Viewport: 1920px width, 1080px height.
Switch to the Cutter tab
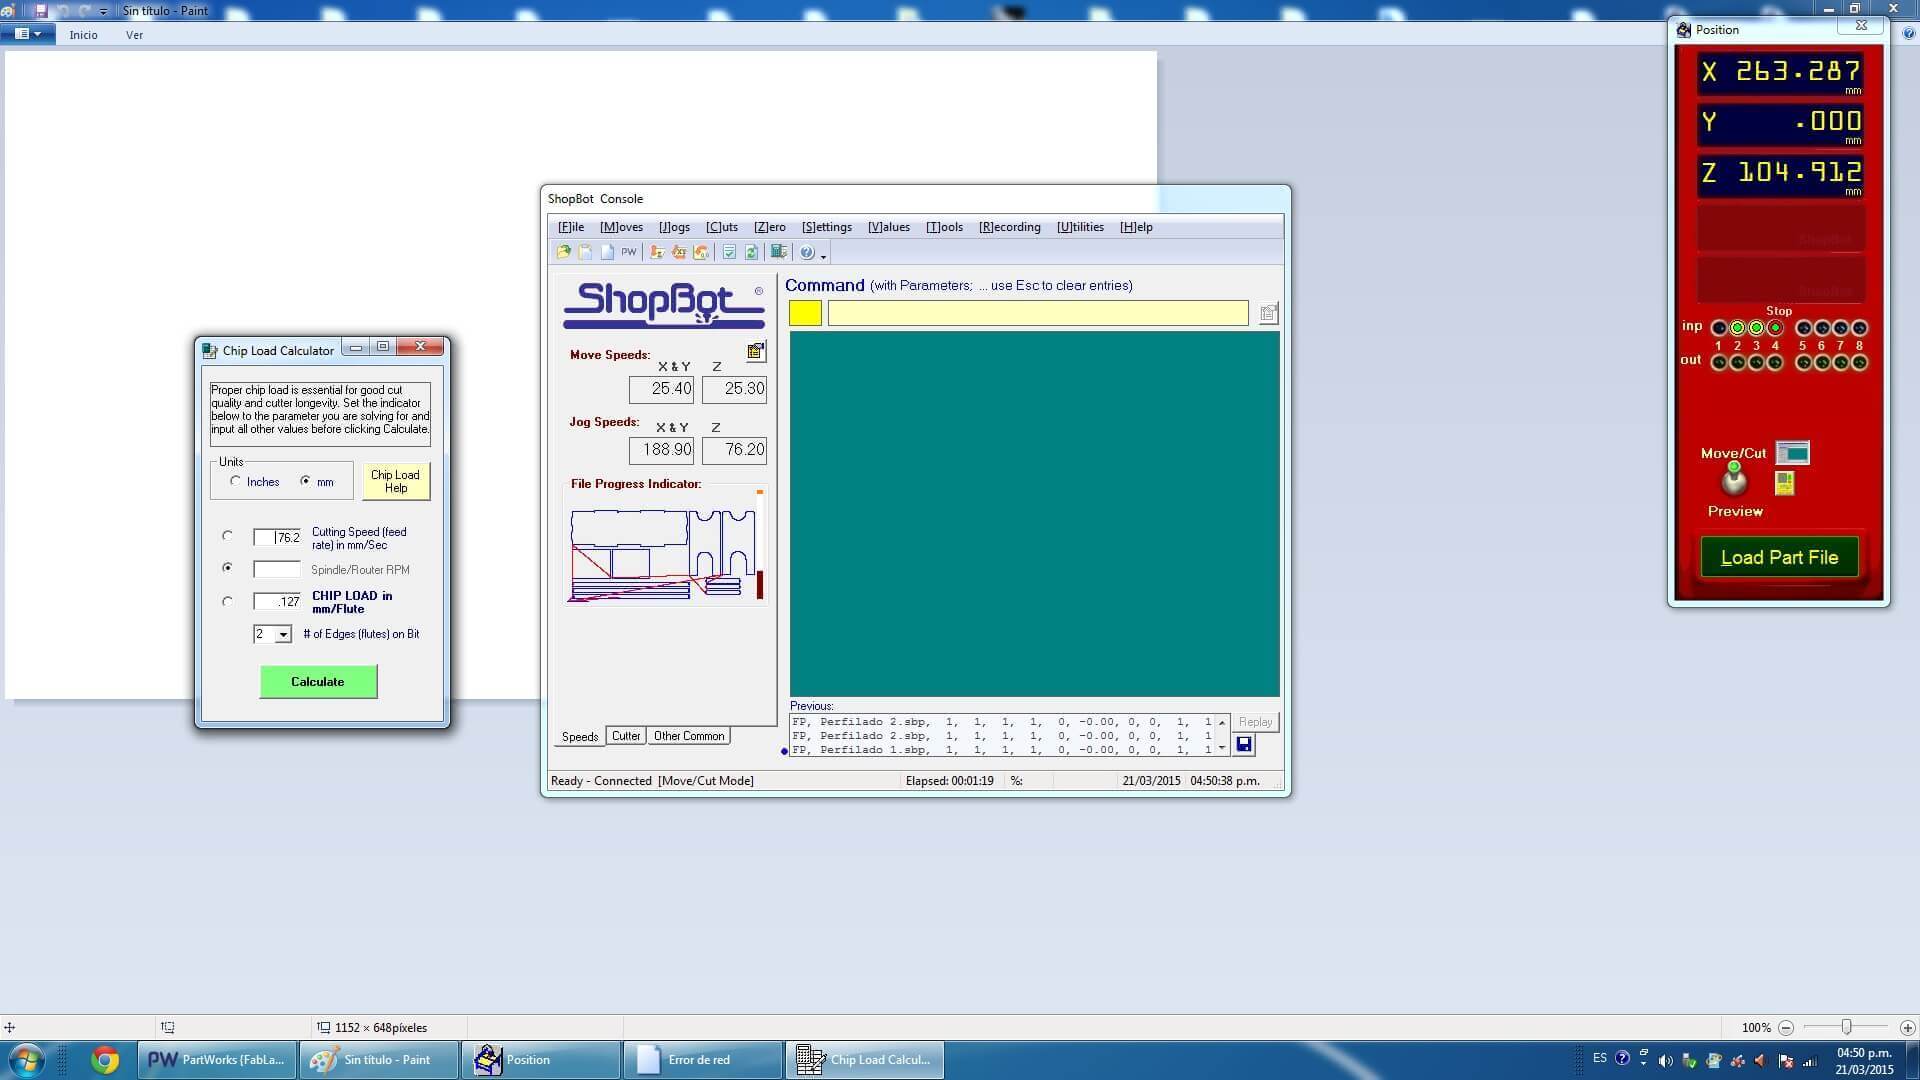626,736
